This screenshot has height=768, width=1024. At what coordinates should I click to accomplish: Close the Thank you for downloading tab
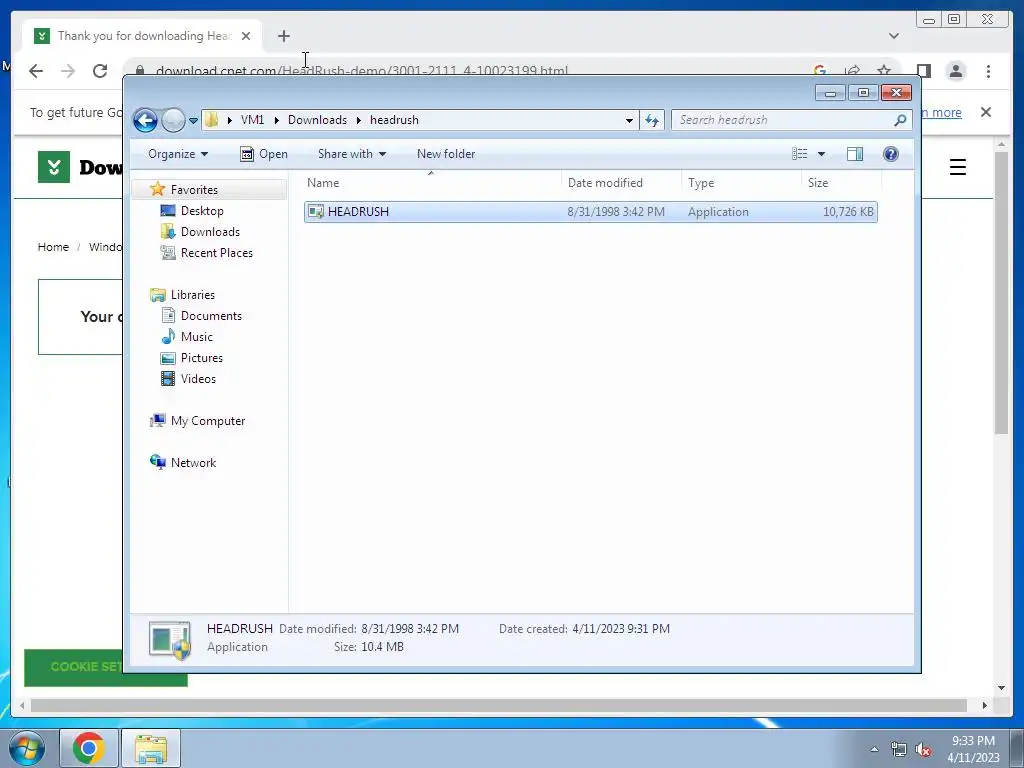pos(246,36)
